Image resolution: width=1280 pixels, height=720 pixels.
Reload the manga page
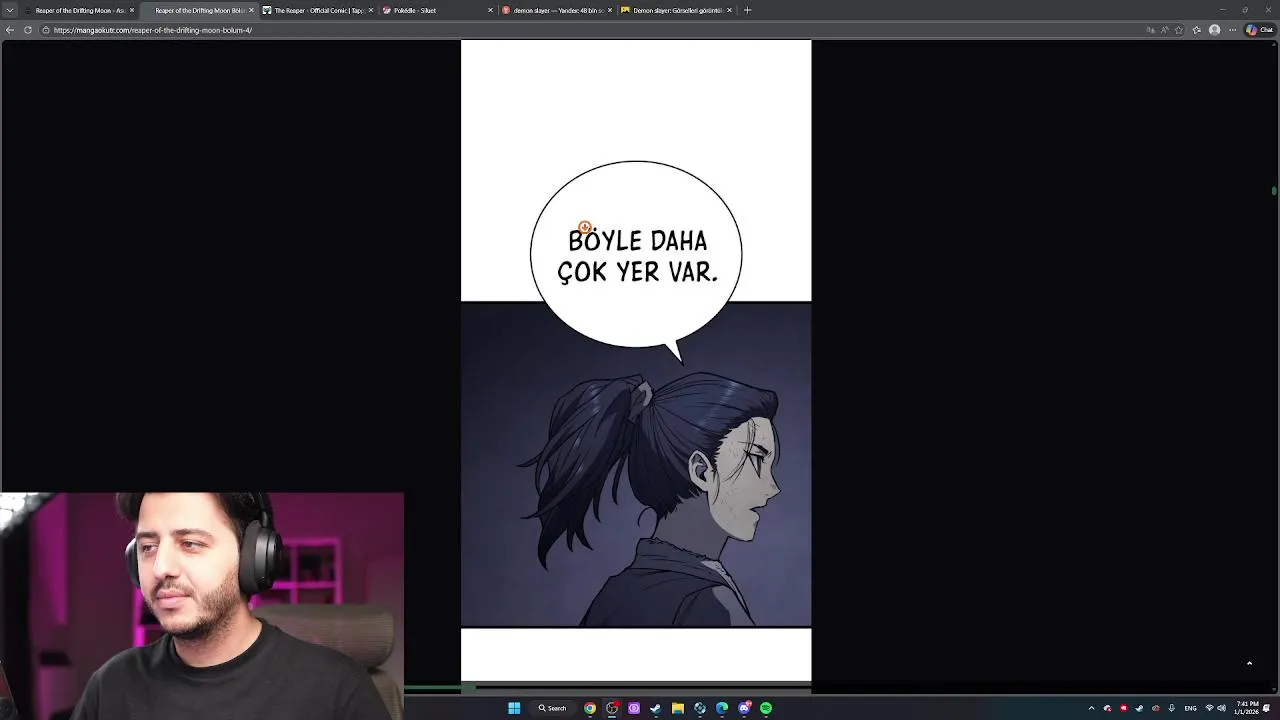pos(28,30)
